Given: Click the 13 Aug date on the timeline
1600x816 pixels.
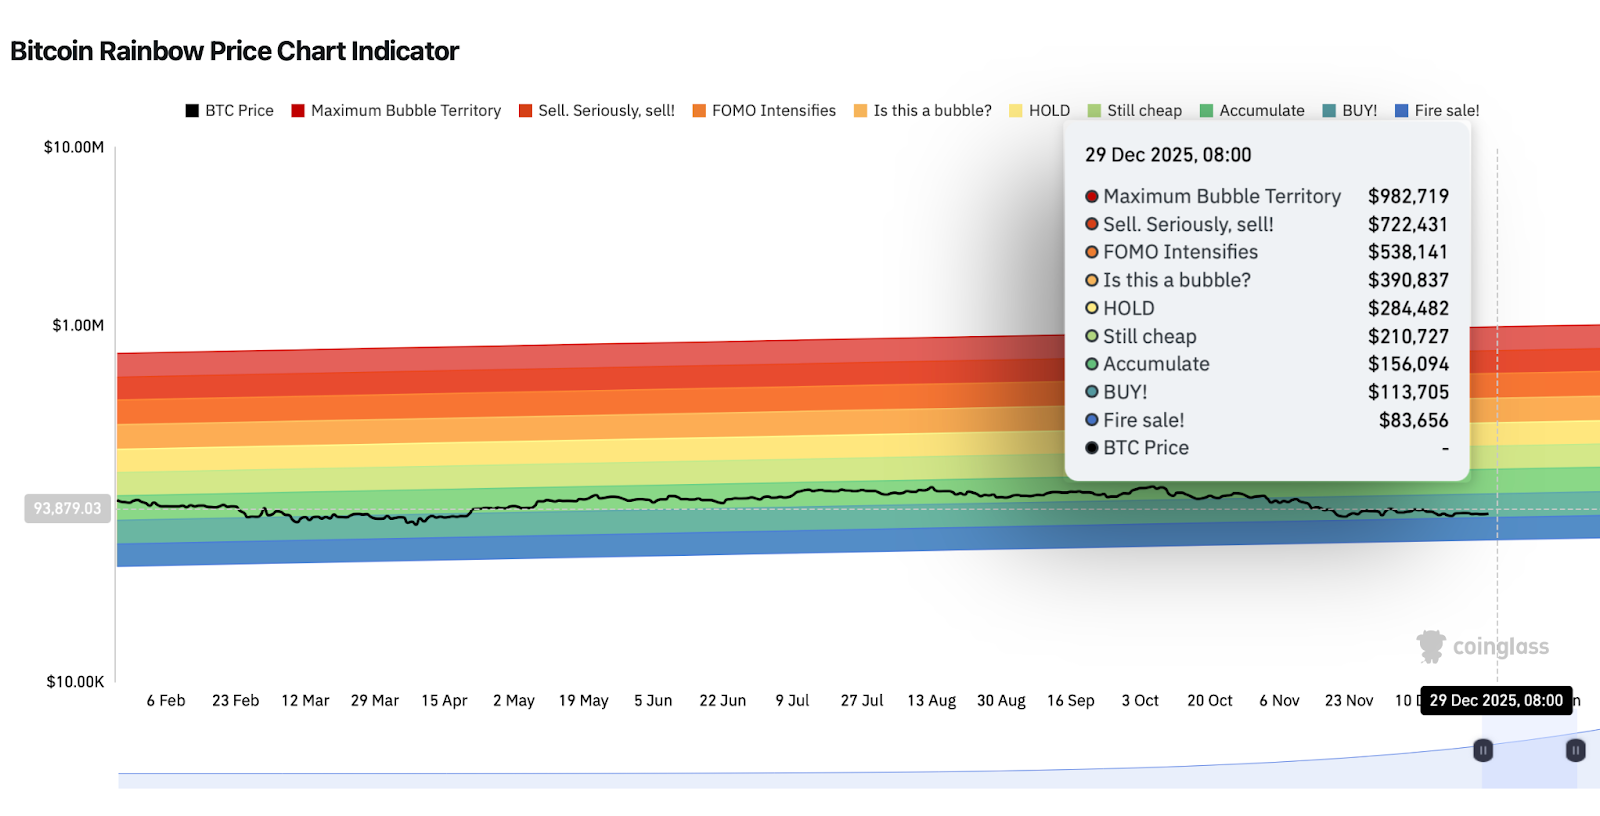Looking at the screenshot, I should point(931,701).
